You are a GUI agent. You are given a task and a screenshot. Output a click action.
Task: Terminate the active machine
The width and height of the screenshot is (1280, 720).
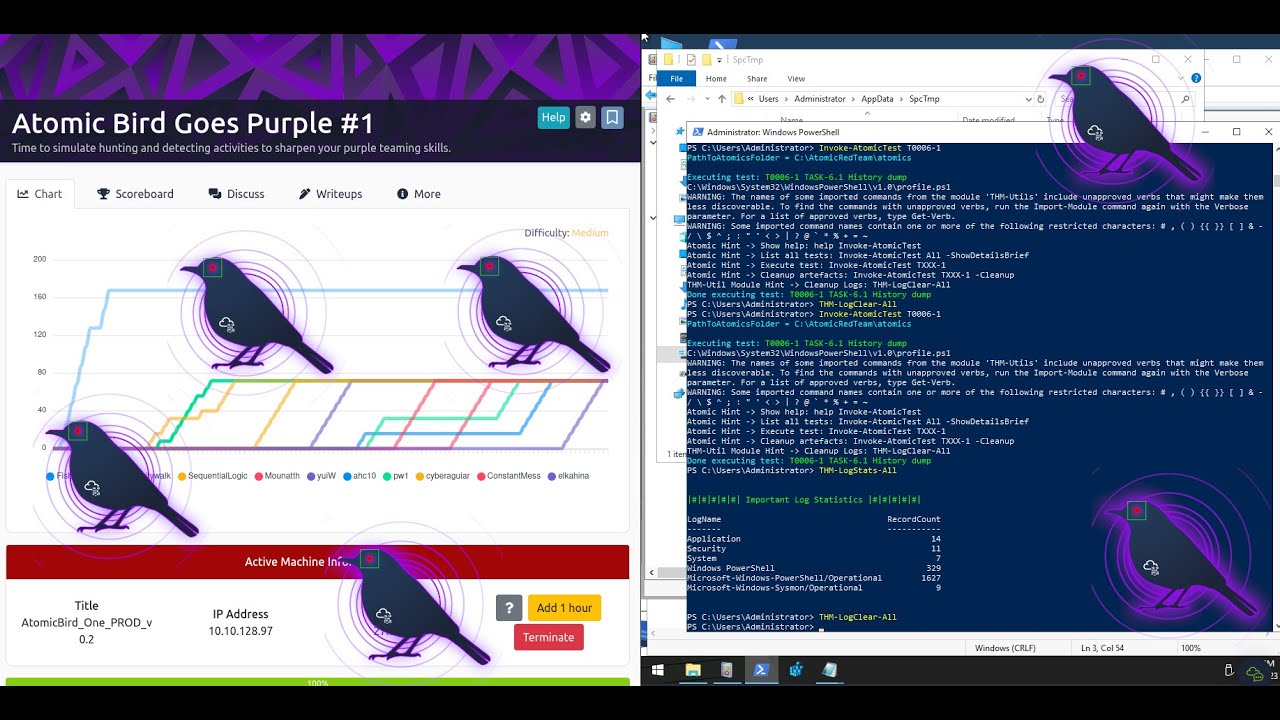[548, 637]
